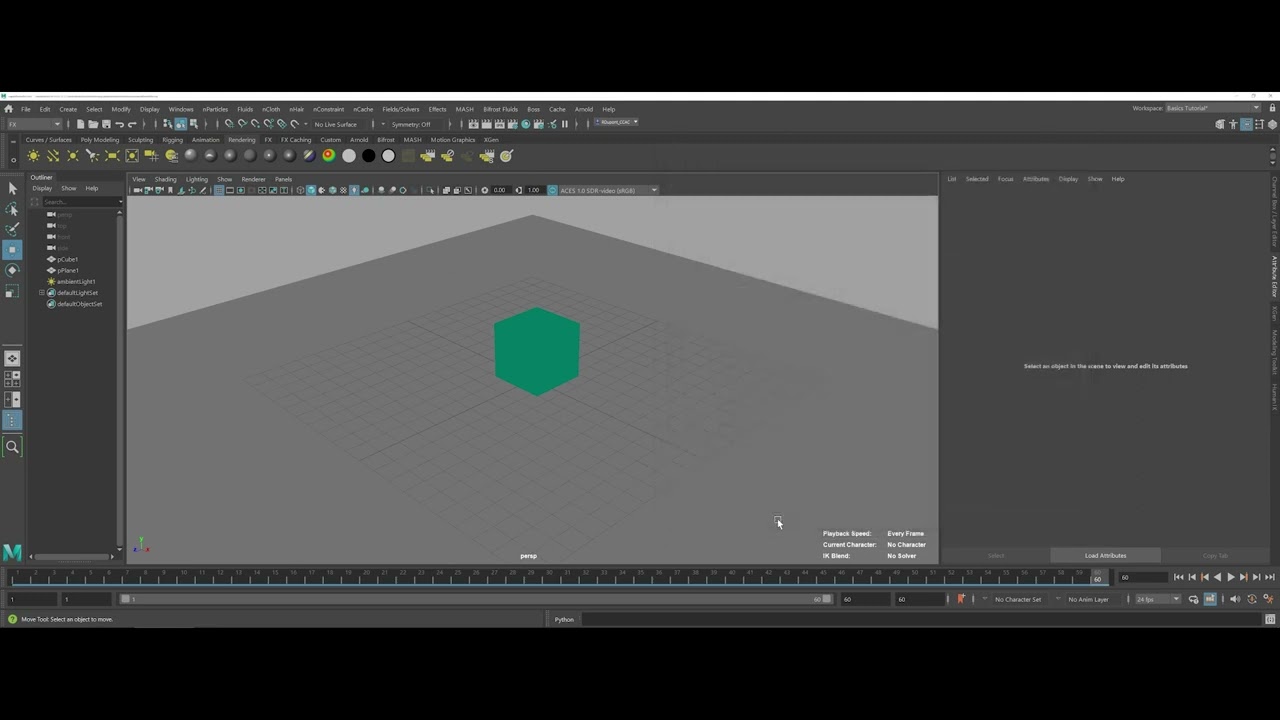Click the play backwards button
The width and height of the screenshot is (1280, 720).
coord(1217,577)
